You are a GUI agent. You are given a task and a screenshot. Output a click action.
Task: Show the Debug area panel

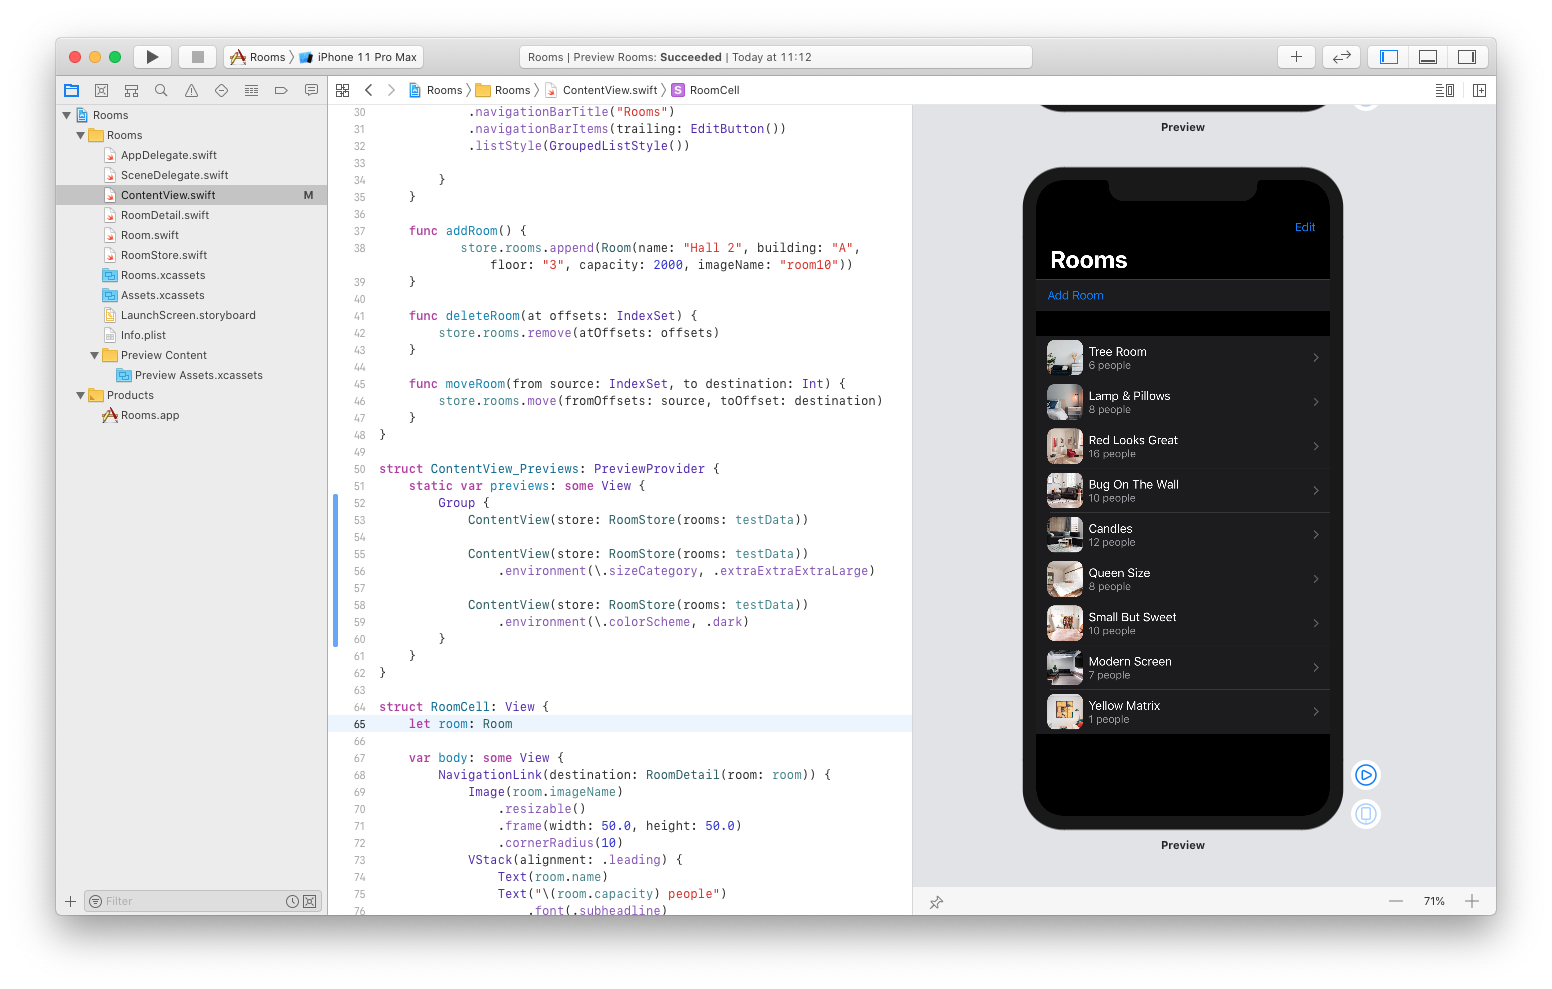[x=1427, y=56]
